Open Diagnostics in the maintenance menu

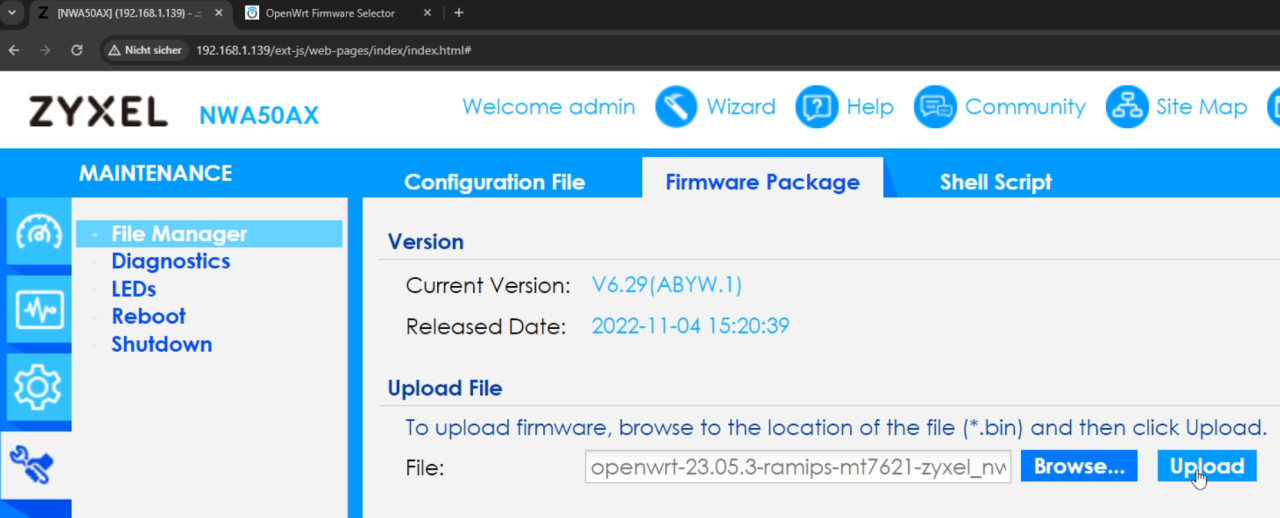click(170, 261)
